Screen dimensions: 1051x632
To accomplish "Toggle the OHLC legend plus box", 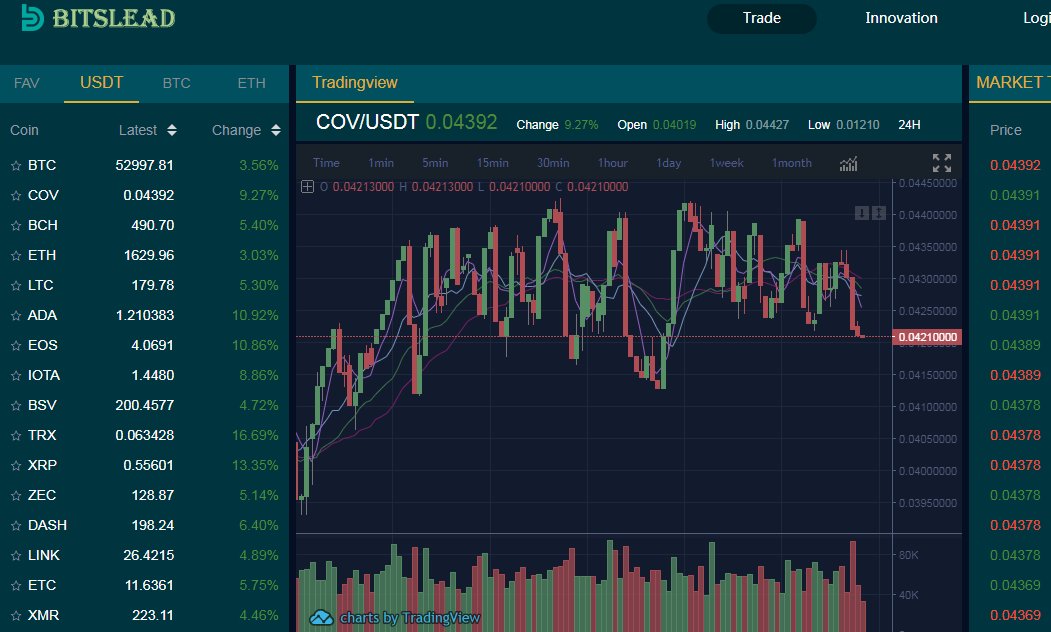I will click(307, 187).
